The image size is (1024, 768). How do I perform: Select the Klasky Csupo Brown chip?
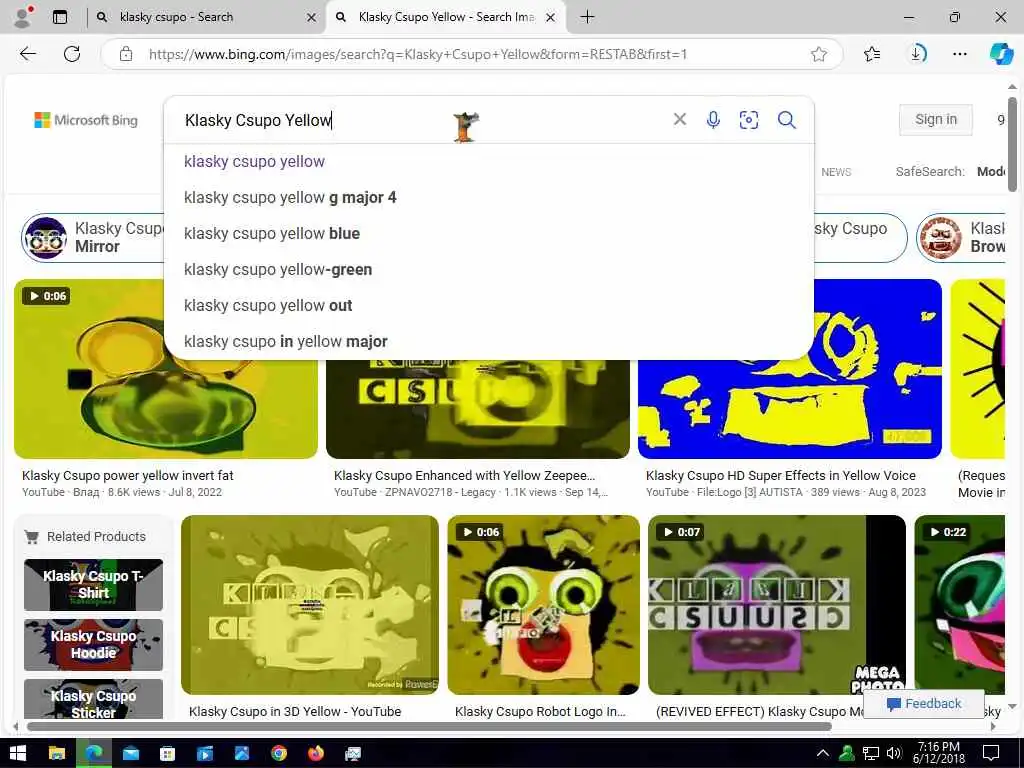(x=961, y=237)
